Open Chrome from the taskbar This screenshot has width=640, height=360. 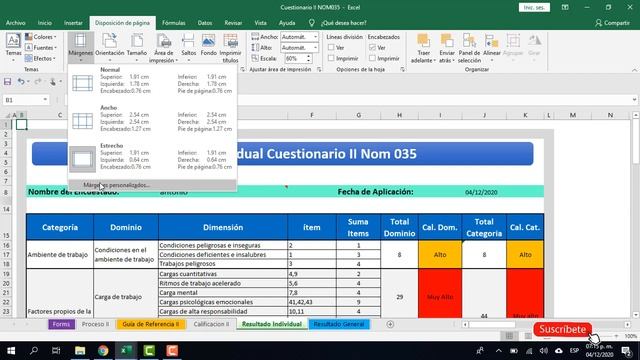coord(103,351)
